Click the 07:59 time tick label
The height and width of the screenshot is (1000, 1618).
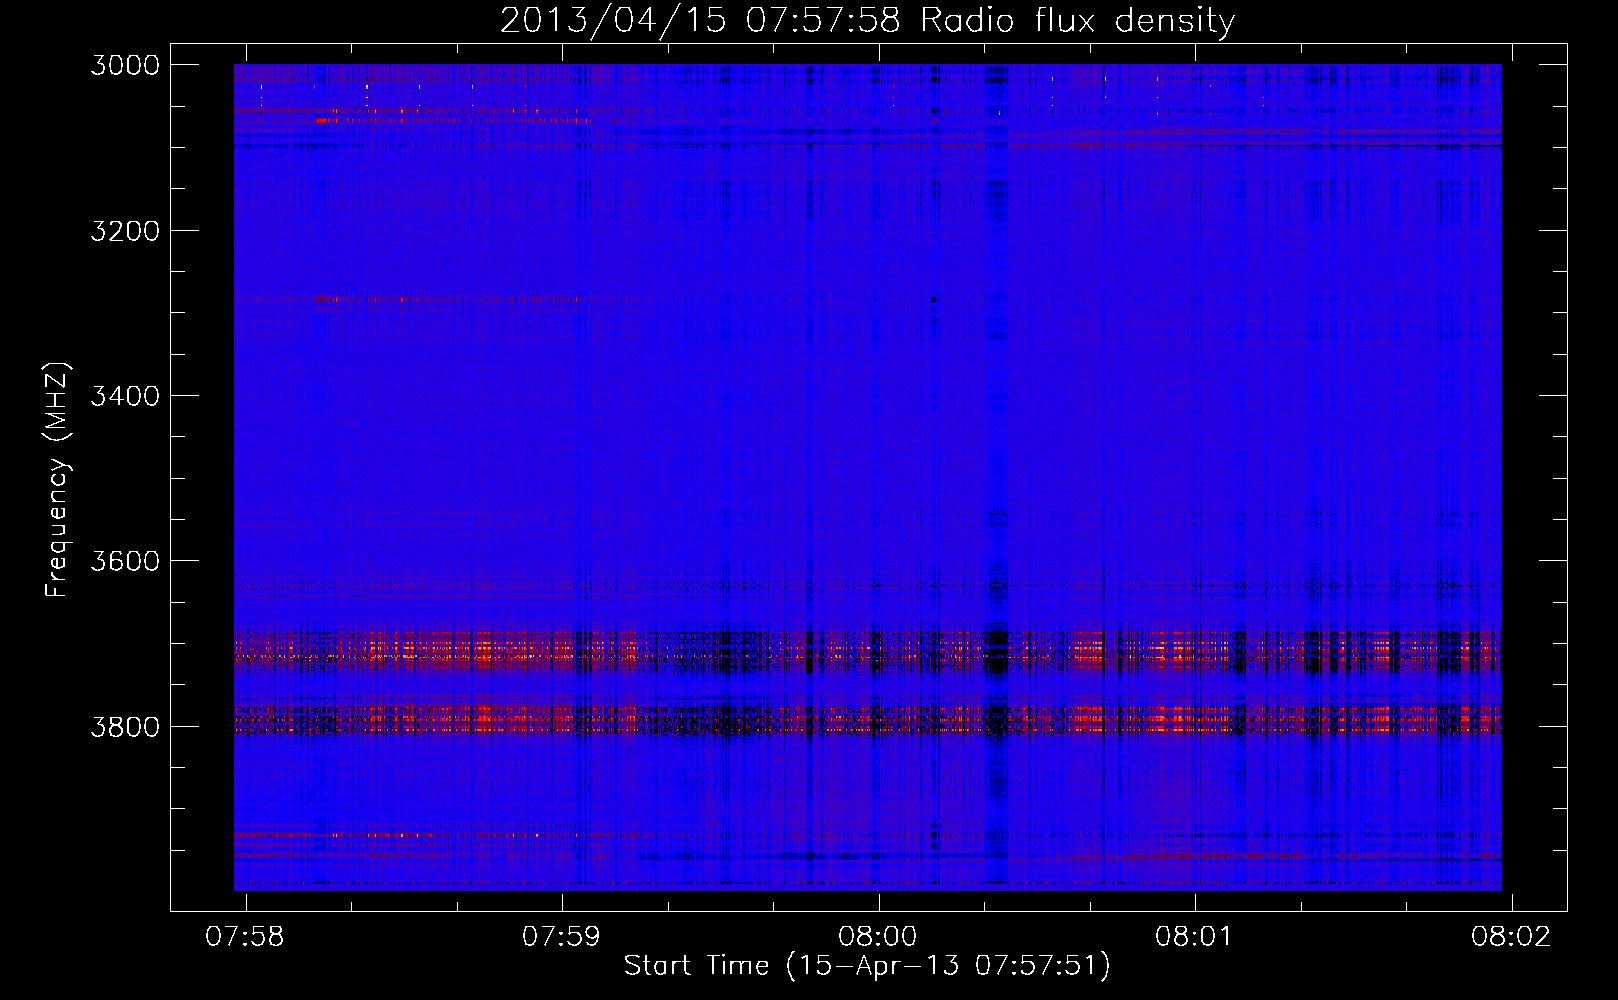coord(562,936)
